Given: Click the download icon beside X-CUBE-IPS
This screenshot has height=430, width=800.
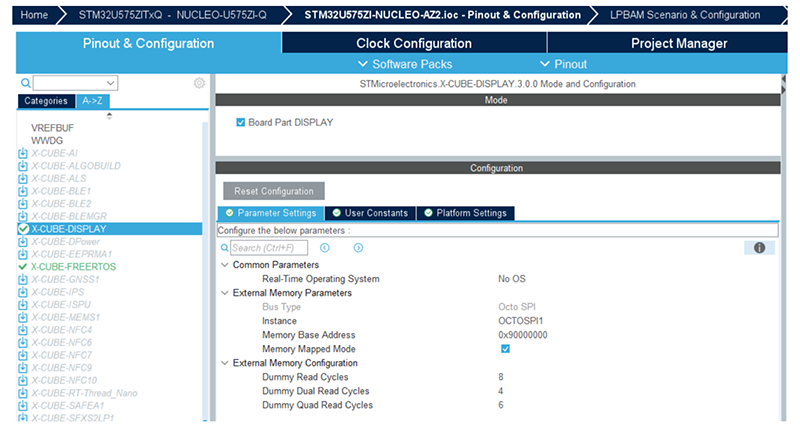Looking at the screenshot, I should coord(22,292).
